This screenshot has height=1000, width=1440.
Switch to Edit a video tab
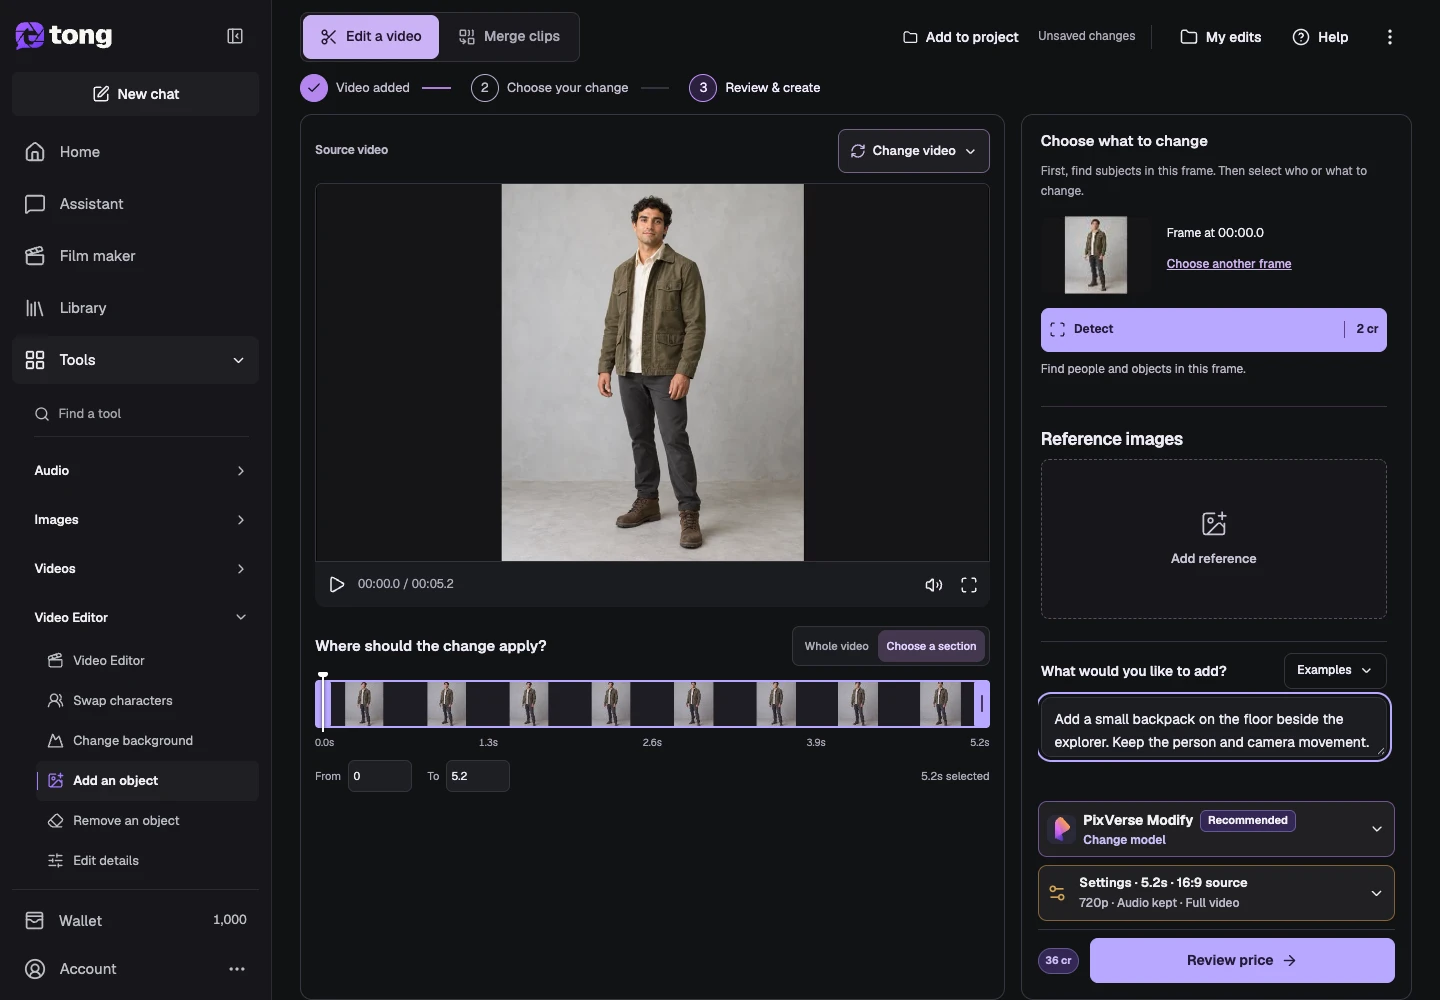click(x=370, y=37)
